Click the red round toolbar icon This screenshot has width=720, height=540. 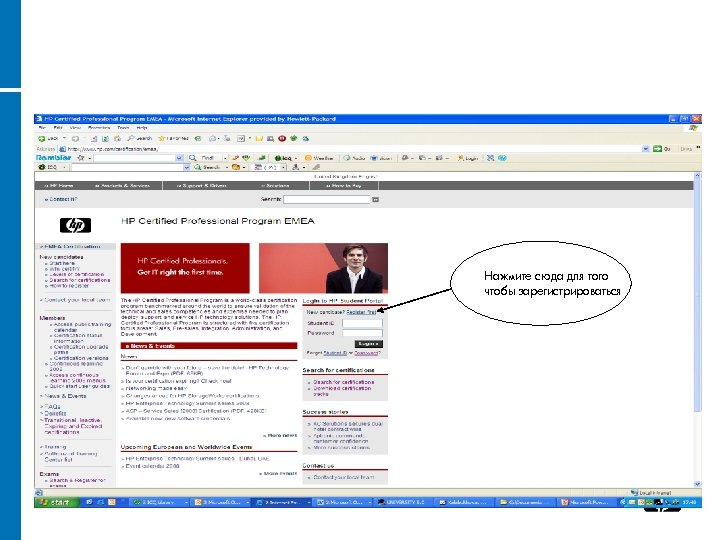pos(282,138)
